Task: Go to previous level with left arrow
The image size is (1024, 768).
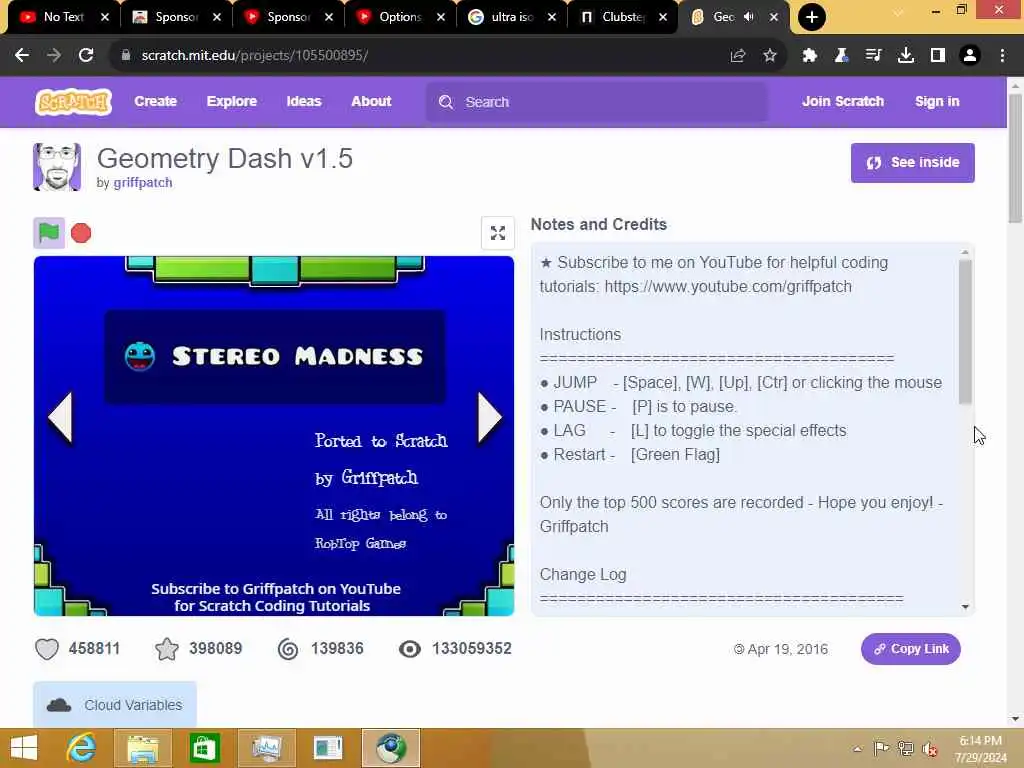Action: click(60, 418)
